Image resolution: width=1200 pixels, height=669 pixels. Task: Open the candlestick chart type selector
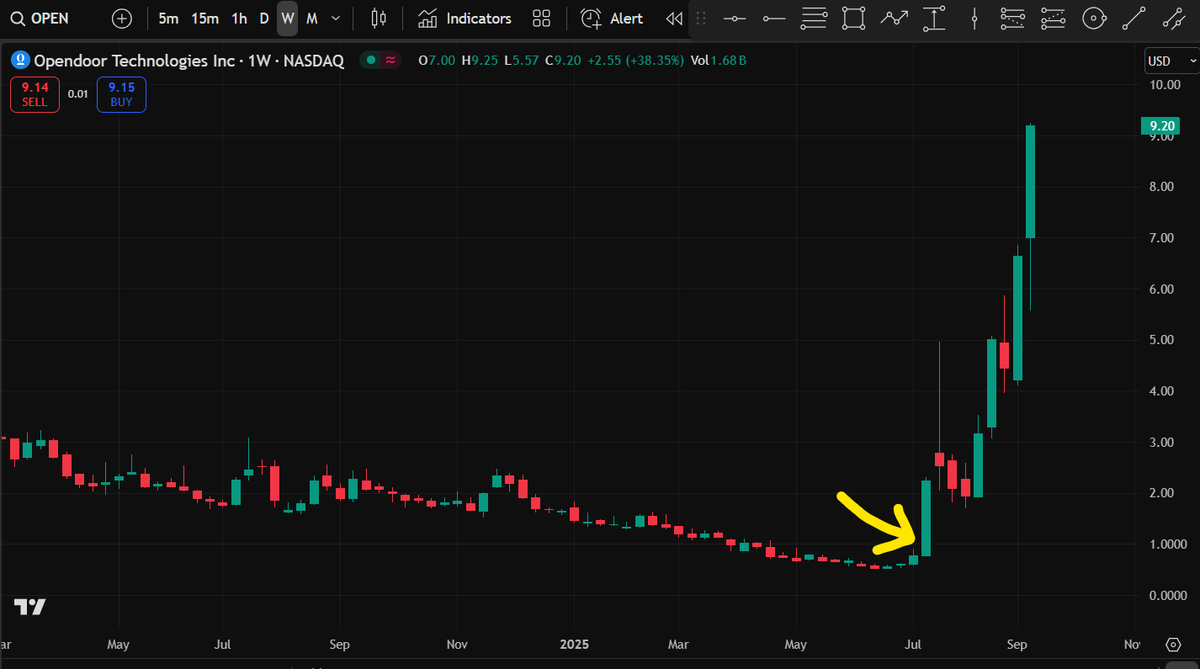(378, 18)
